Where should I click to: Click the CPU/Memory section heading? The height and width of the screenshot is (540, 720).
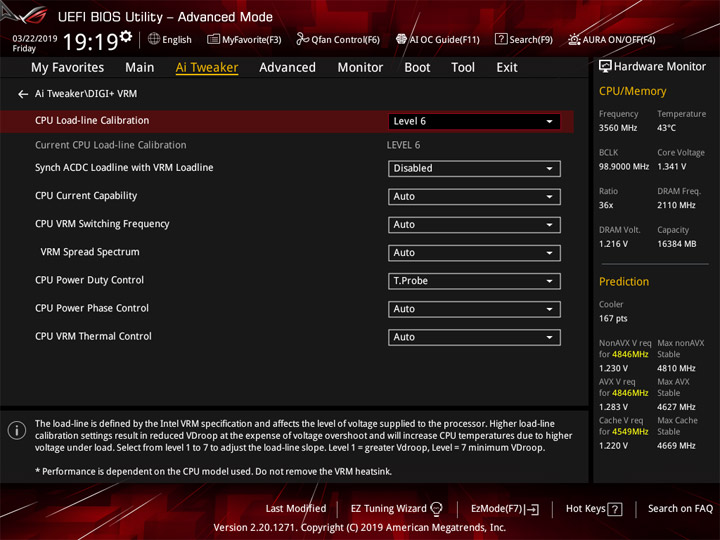[x=632, y=91]
